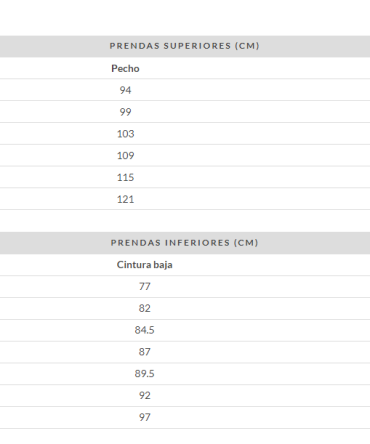
Task: Click the waist value 82
Action: pyautogui.click(x=144, y=308)
